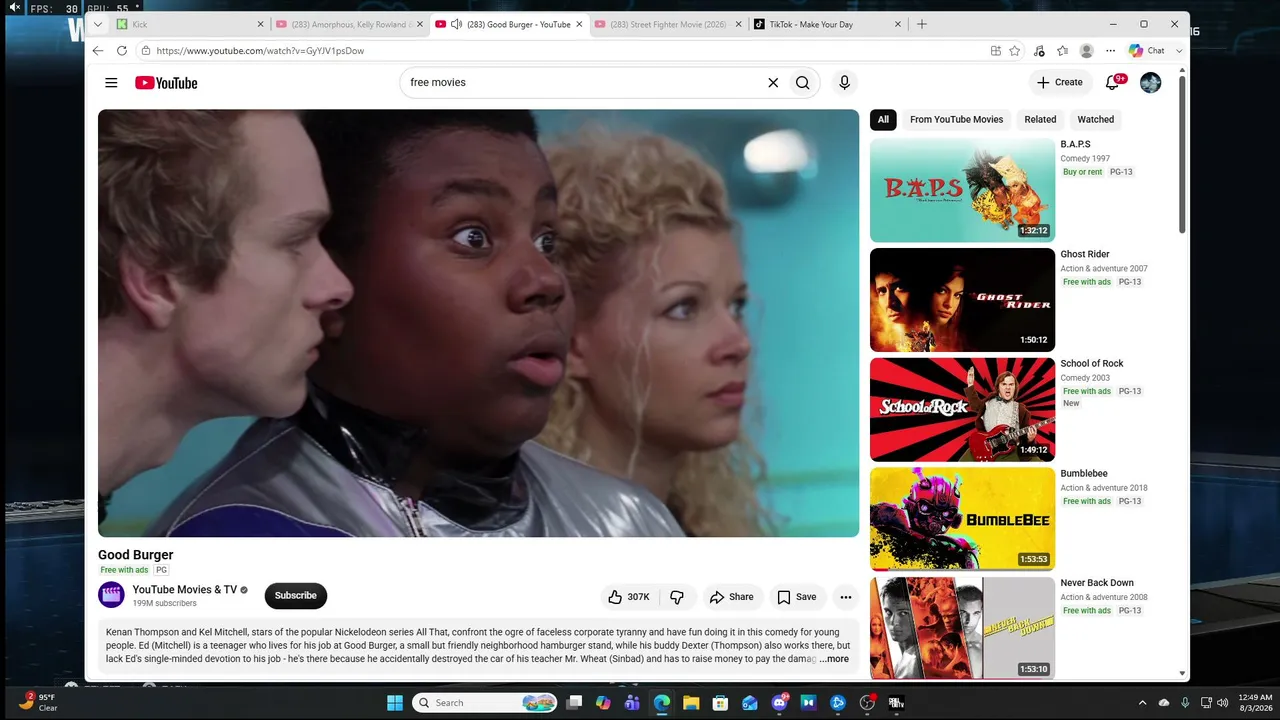Open YouTube notifications bell

[x=1113, y=83]
